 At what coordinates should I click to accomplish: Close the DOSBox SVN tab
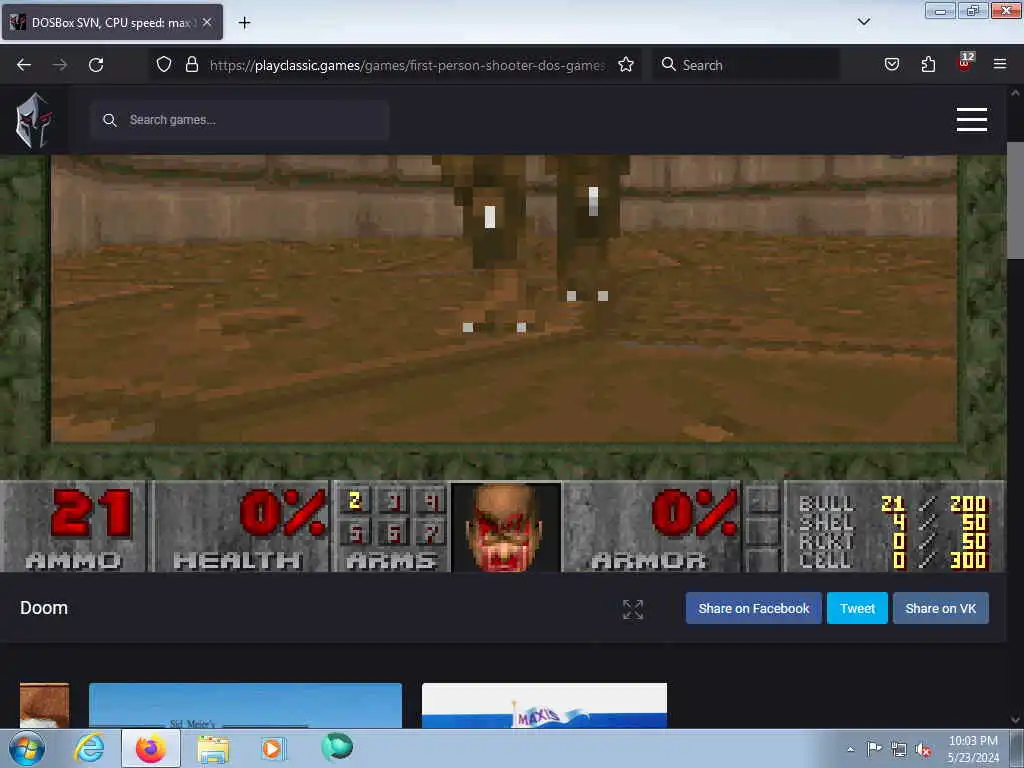(207, 22)
